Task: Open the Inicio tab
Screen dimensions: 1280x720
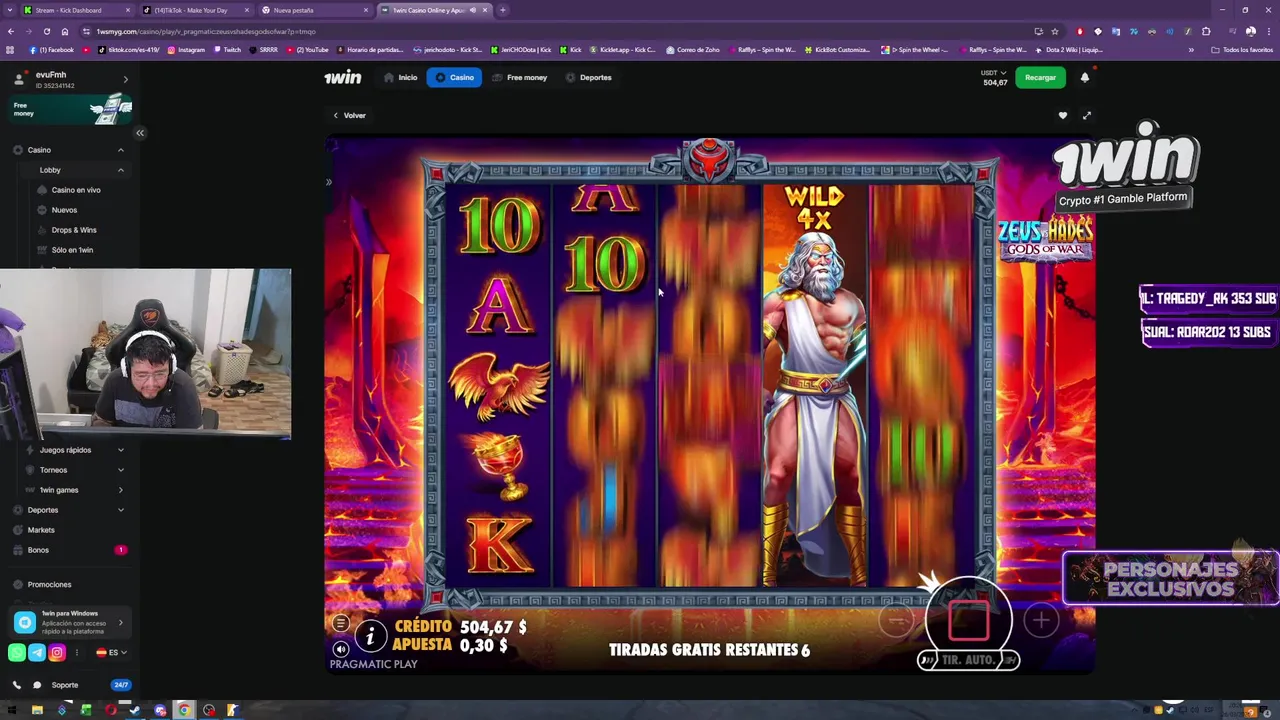Action: [x=399, y=77]
